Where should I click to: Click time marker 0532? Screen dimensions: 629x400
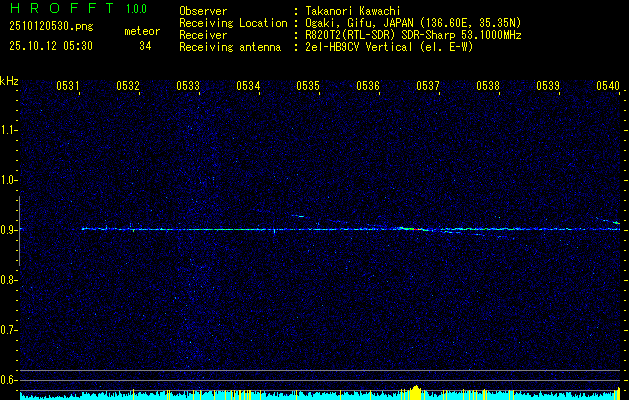coord(128,85)
